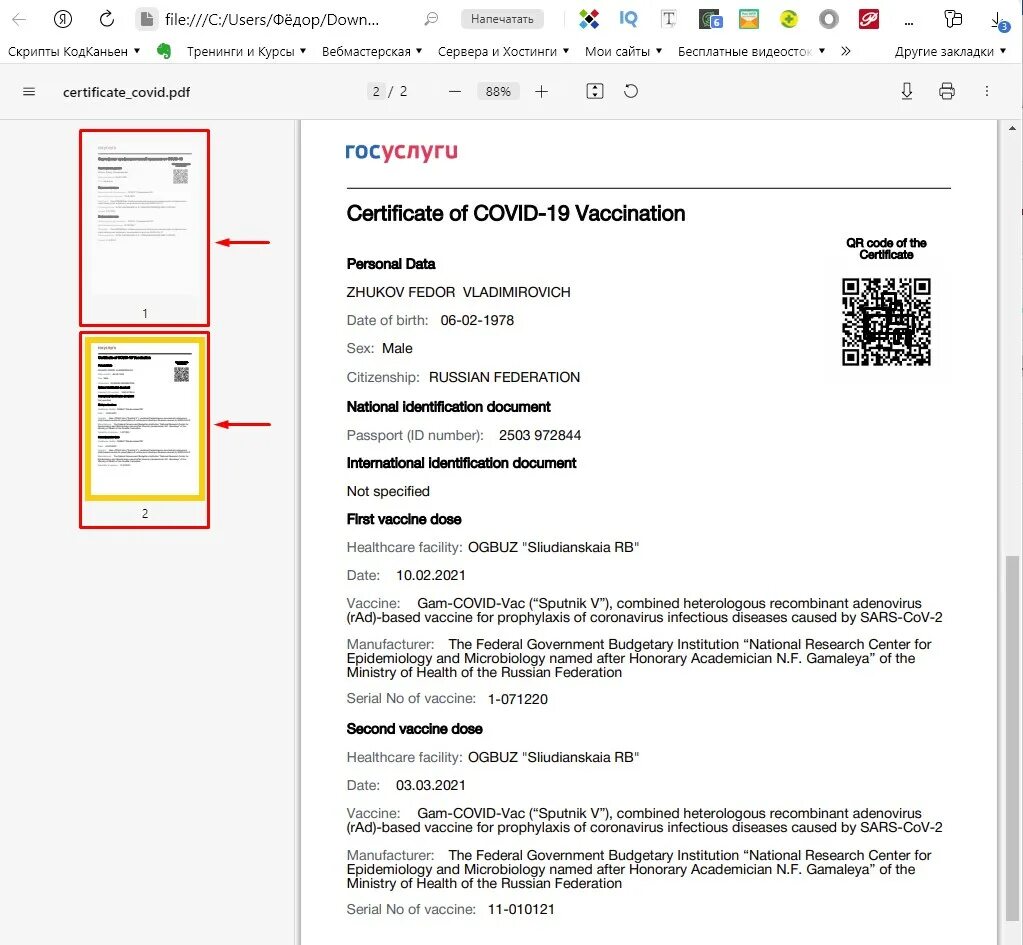Open the gray circle extension icon
The image size is (1023, 945).
[829, 20]
